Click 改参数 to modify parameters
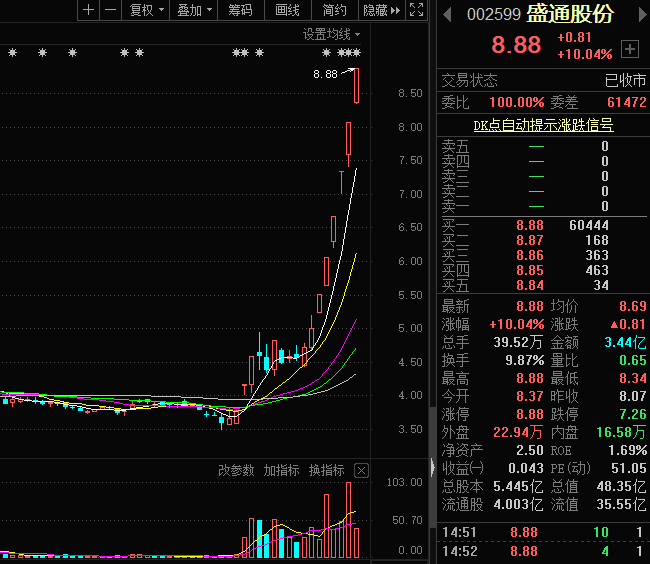Viewport: 650px width, 564px height. coord(237,470)
